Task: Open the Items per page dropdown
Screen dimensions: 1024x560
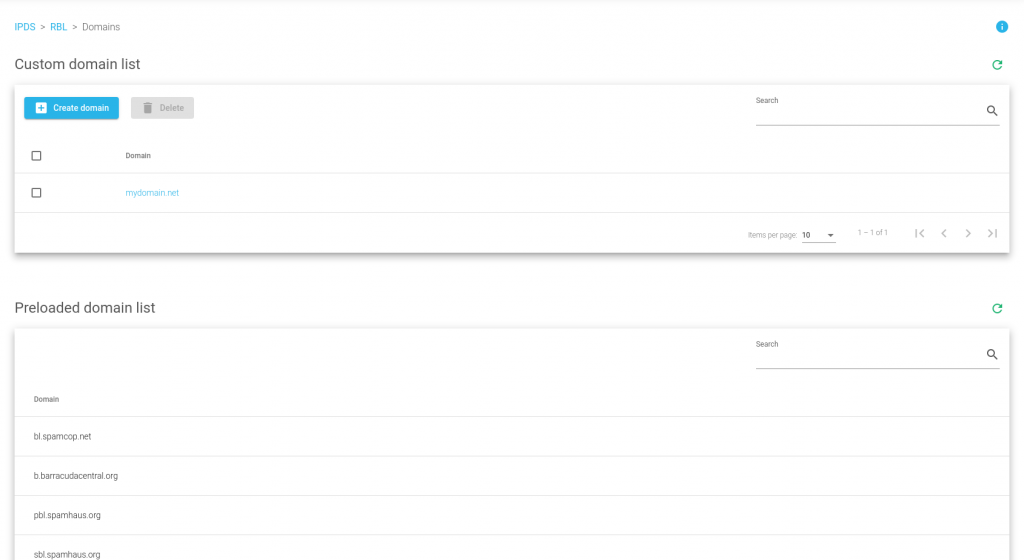Action: (x=818, y=235)
